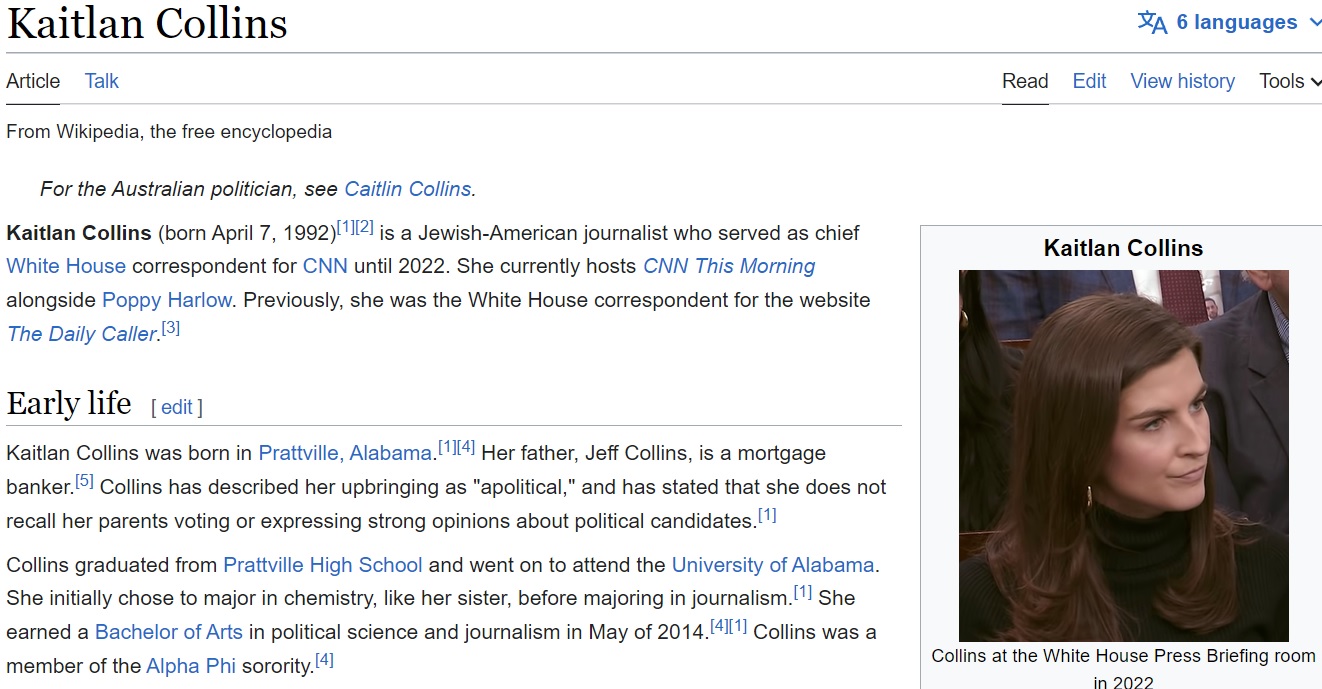Open the White House link

(66, 266)
